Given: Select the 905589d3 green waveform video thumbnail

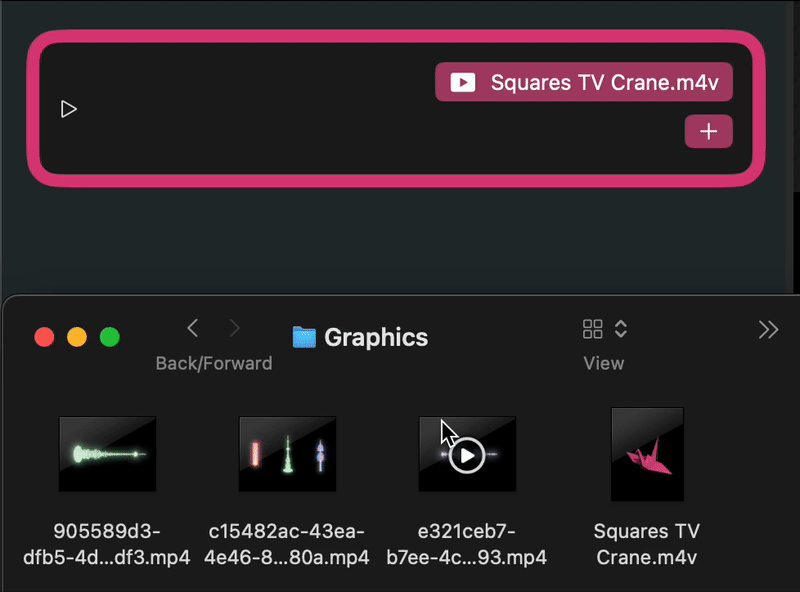Looking at the screenshot, I should click(108, 454).
